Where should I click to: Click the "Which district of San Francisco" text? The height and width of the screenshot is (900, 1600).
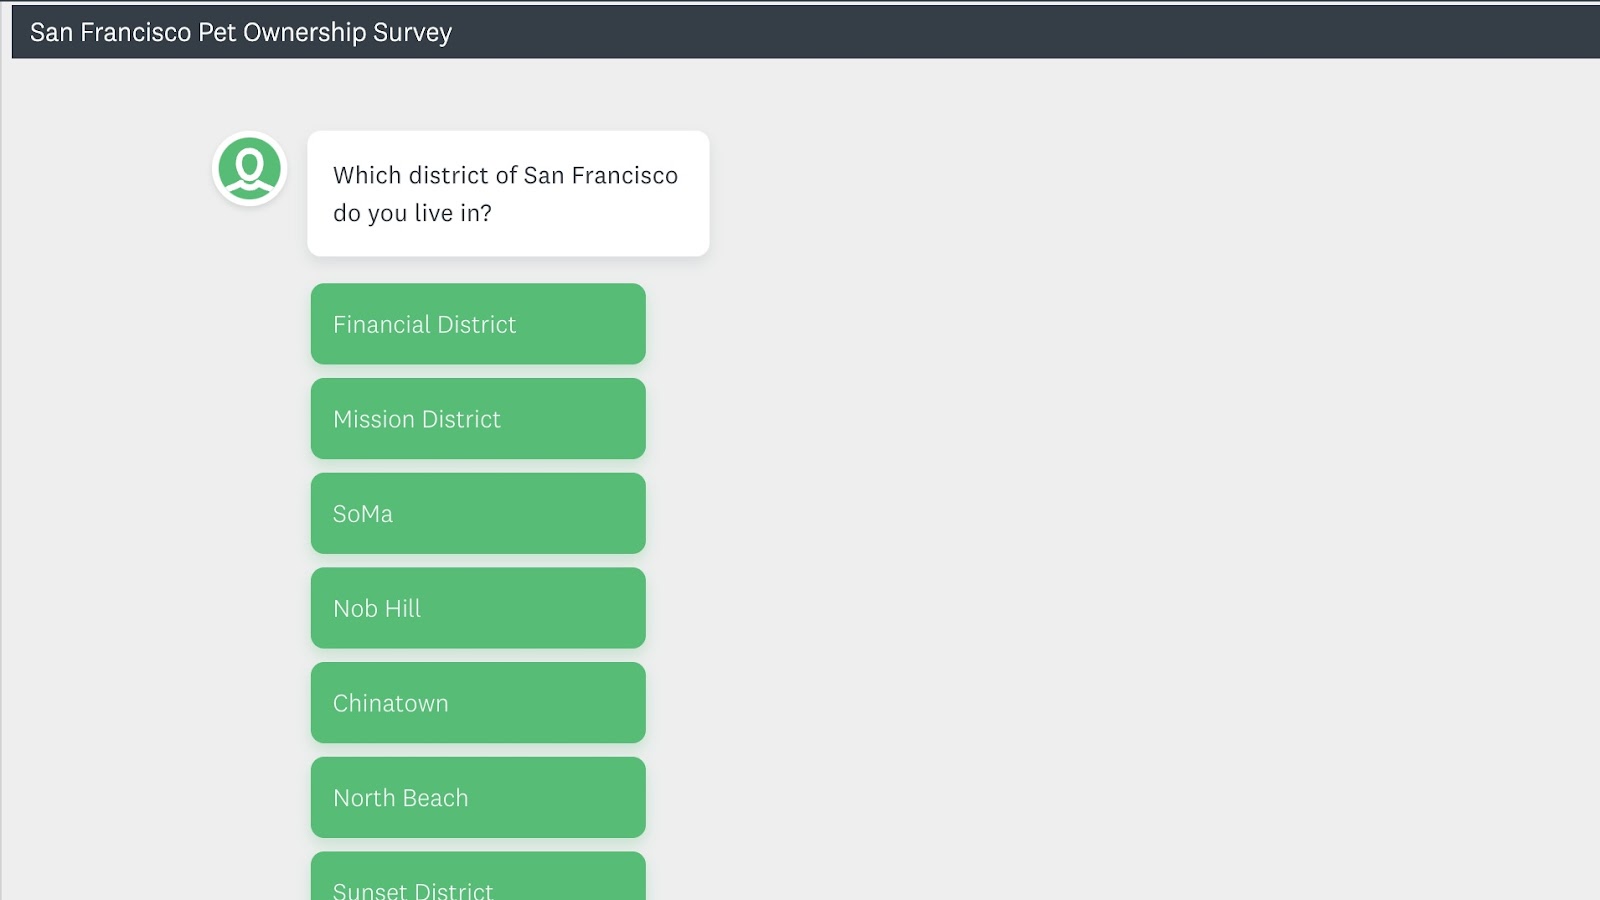[x=505, y=176]
